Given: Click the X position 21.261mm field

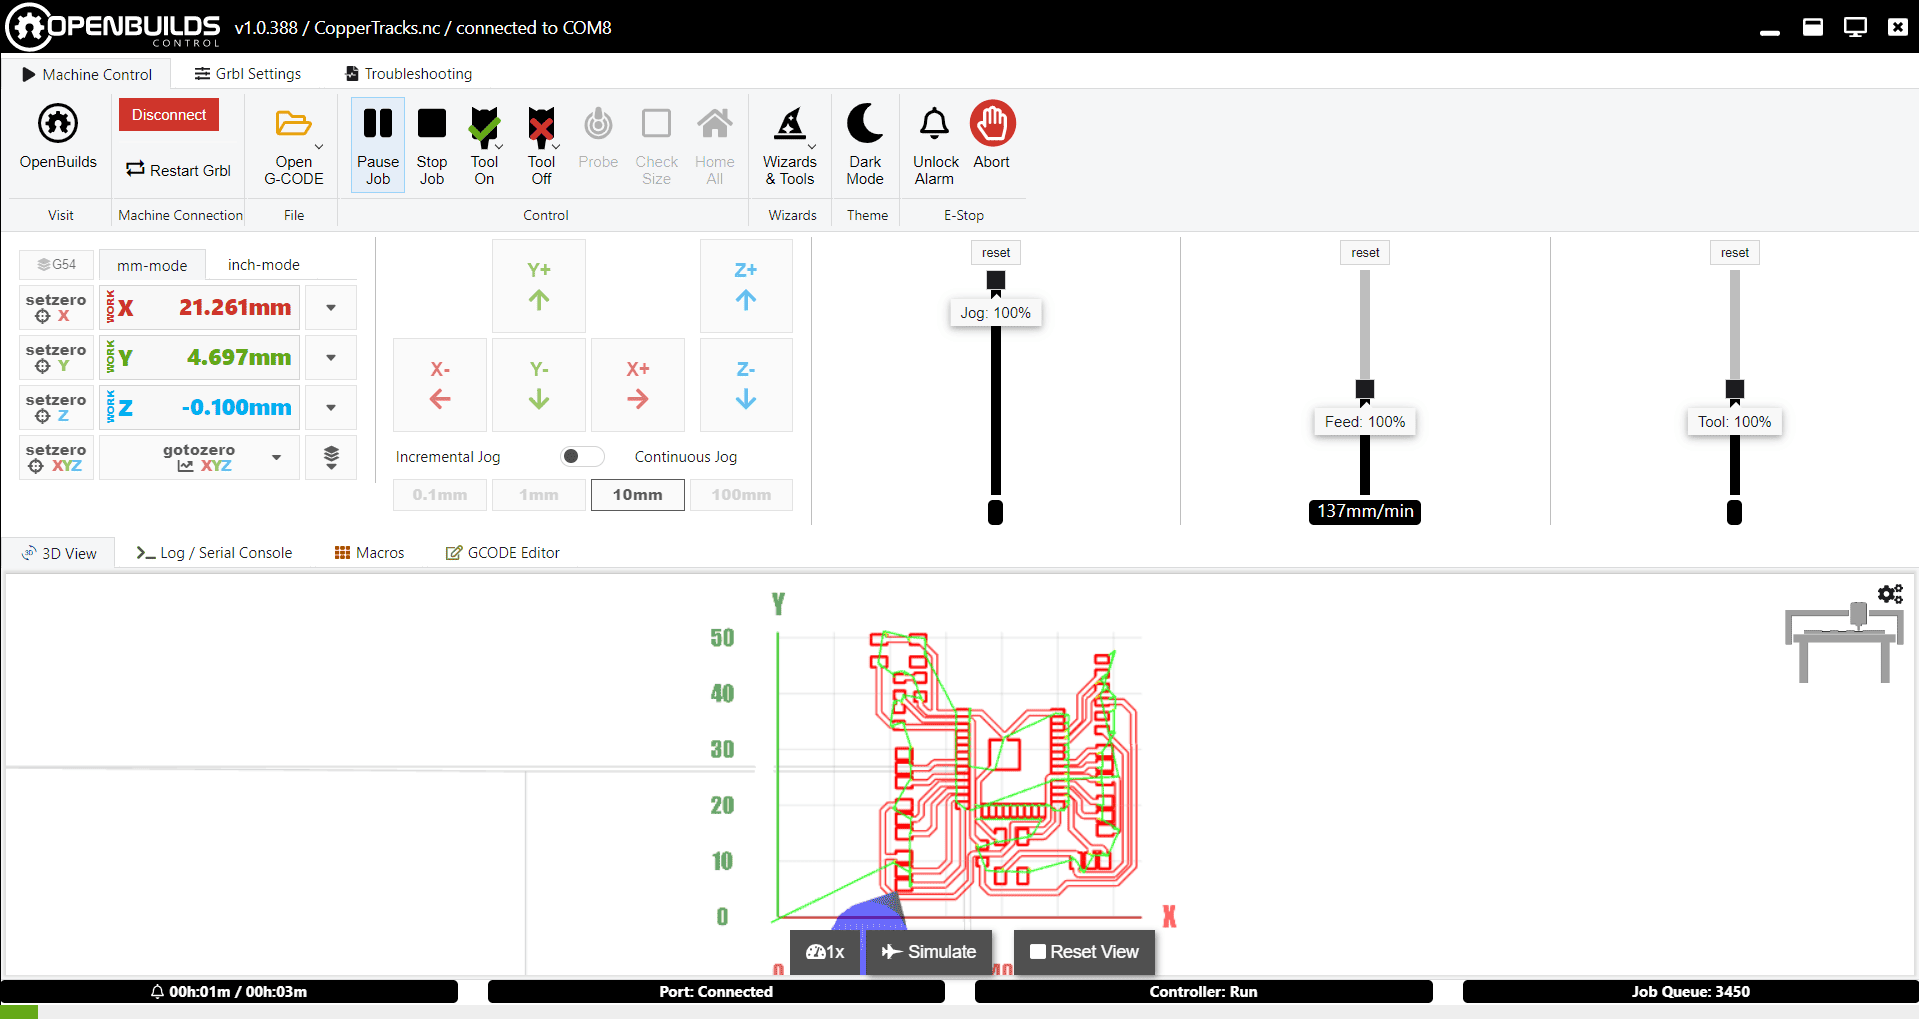Looking at the screenshot, I should tap(200, 307).
